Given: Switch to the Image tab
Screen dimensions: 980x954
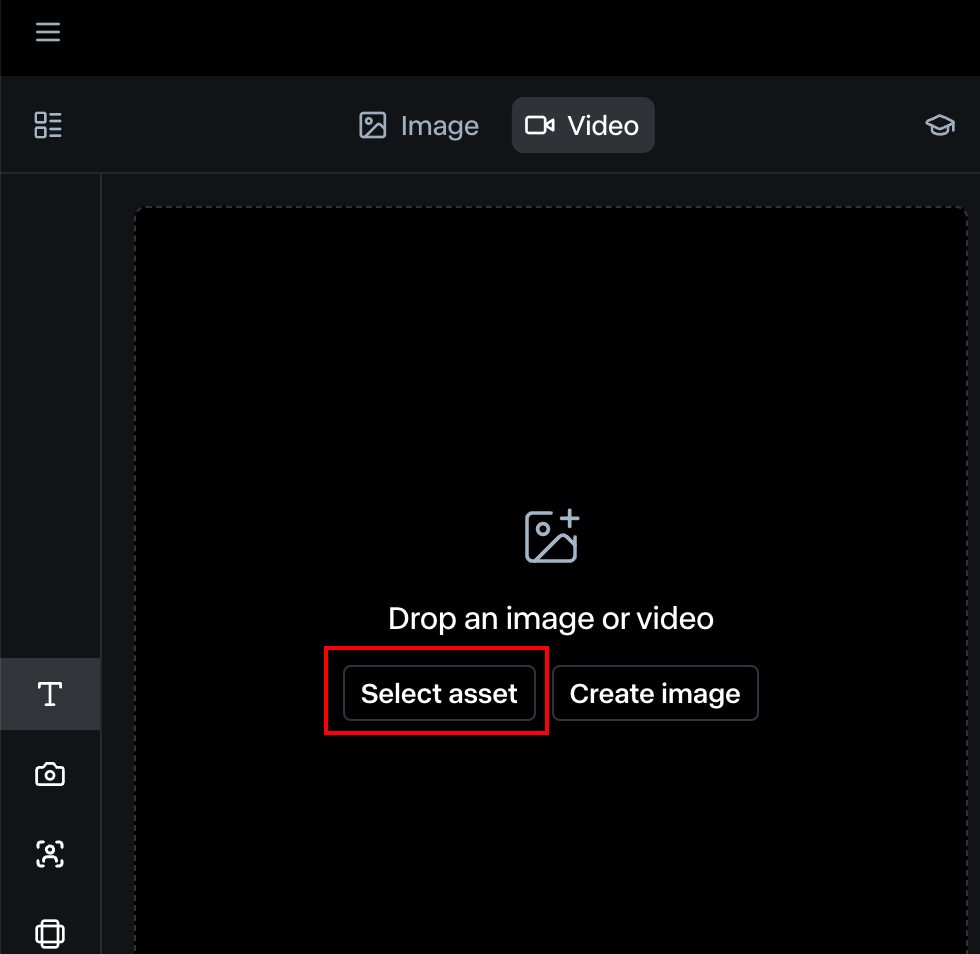Looking at the screenshot, I should tap(419, 126).
